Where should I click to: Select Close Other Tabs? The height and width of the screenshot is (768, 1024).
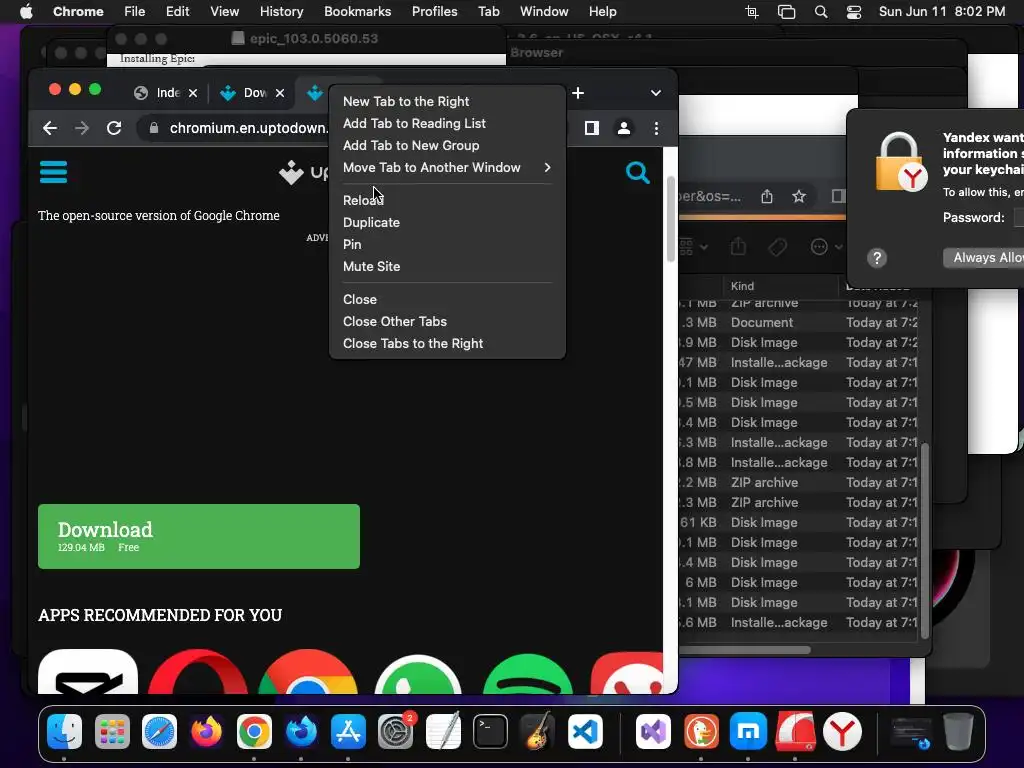click(447, 321)
